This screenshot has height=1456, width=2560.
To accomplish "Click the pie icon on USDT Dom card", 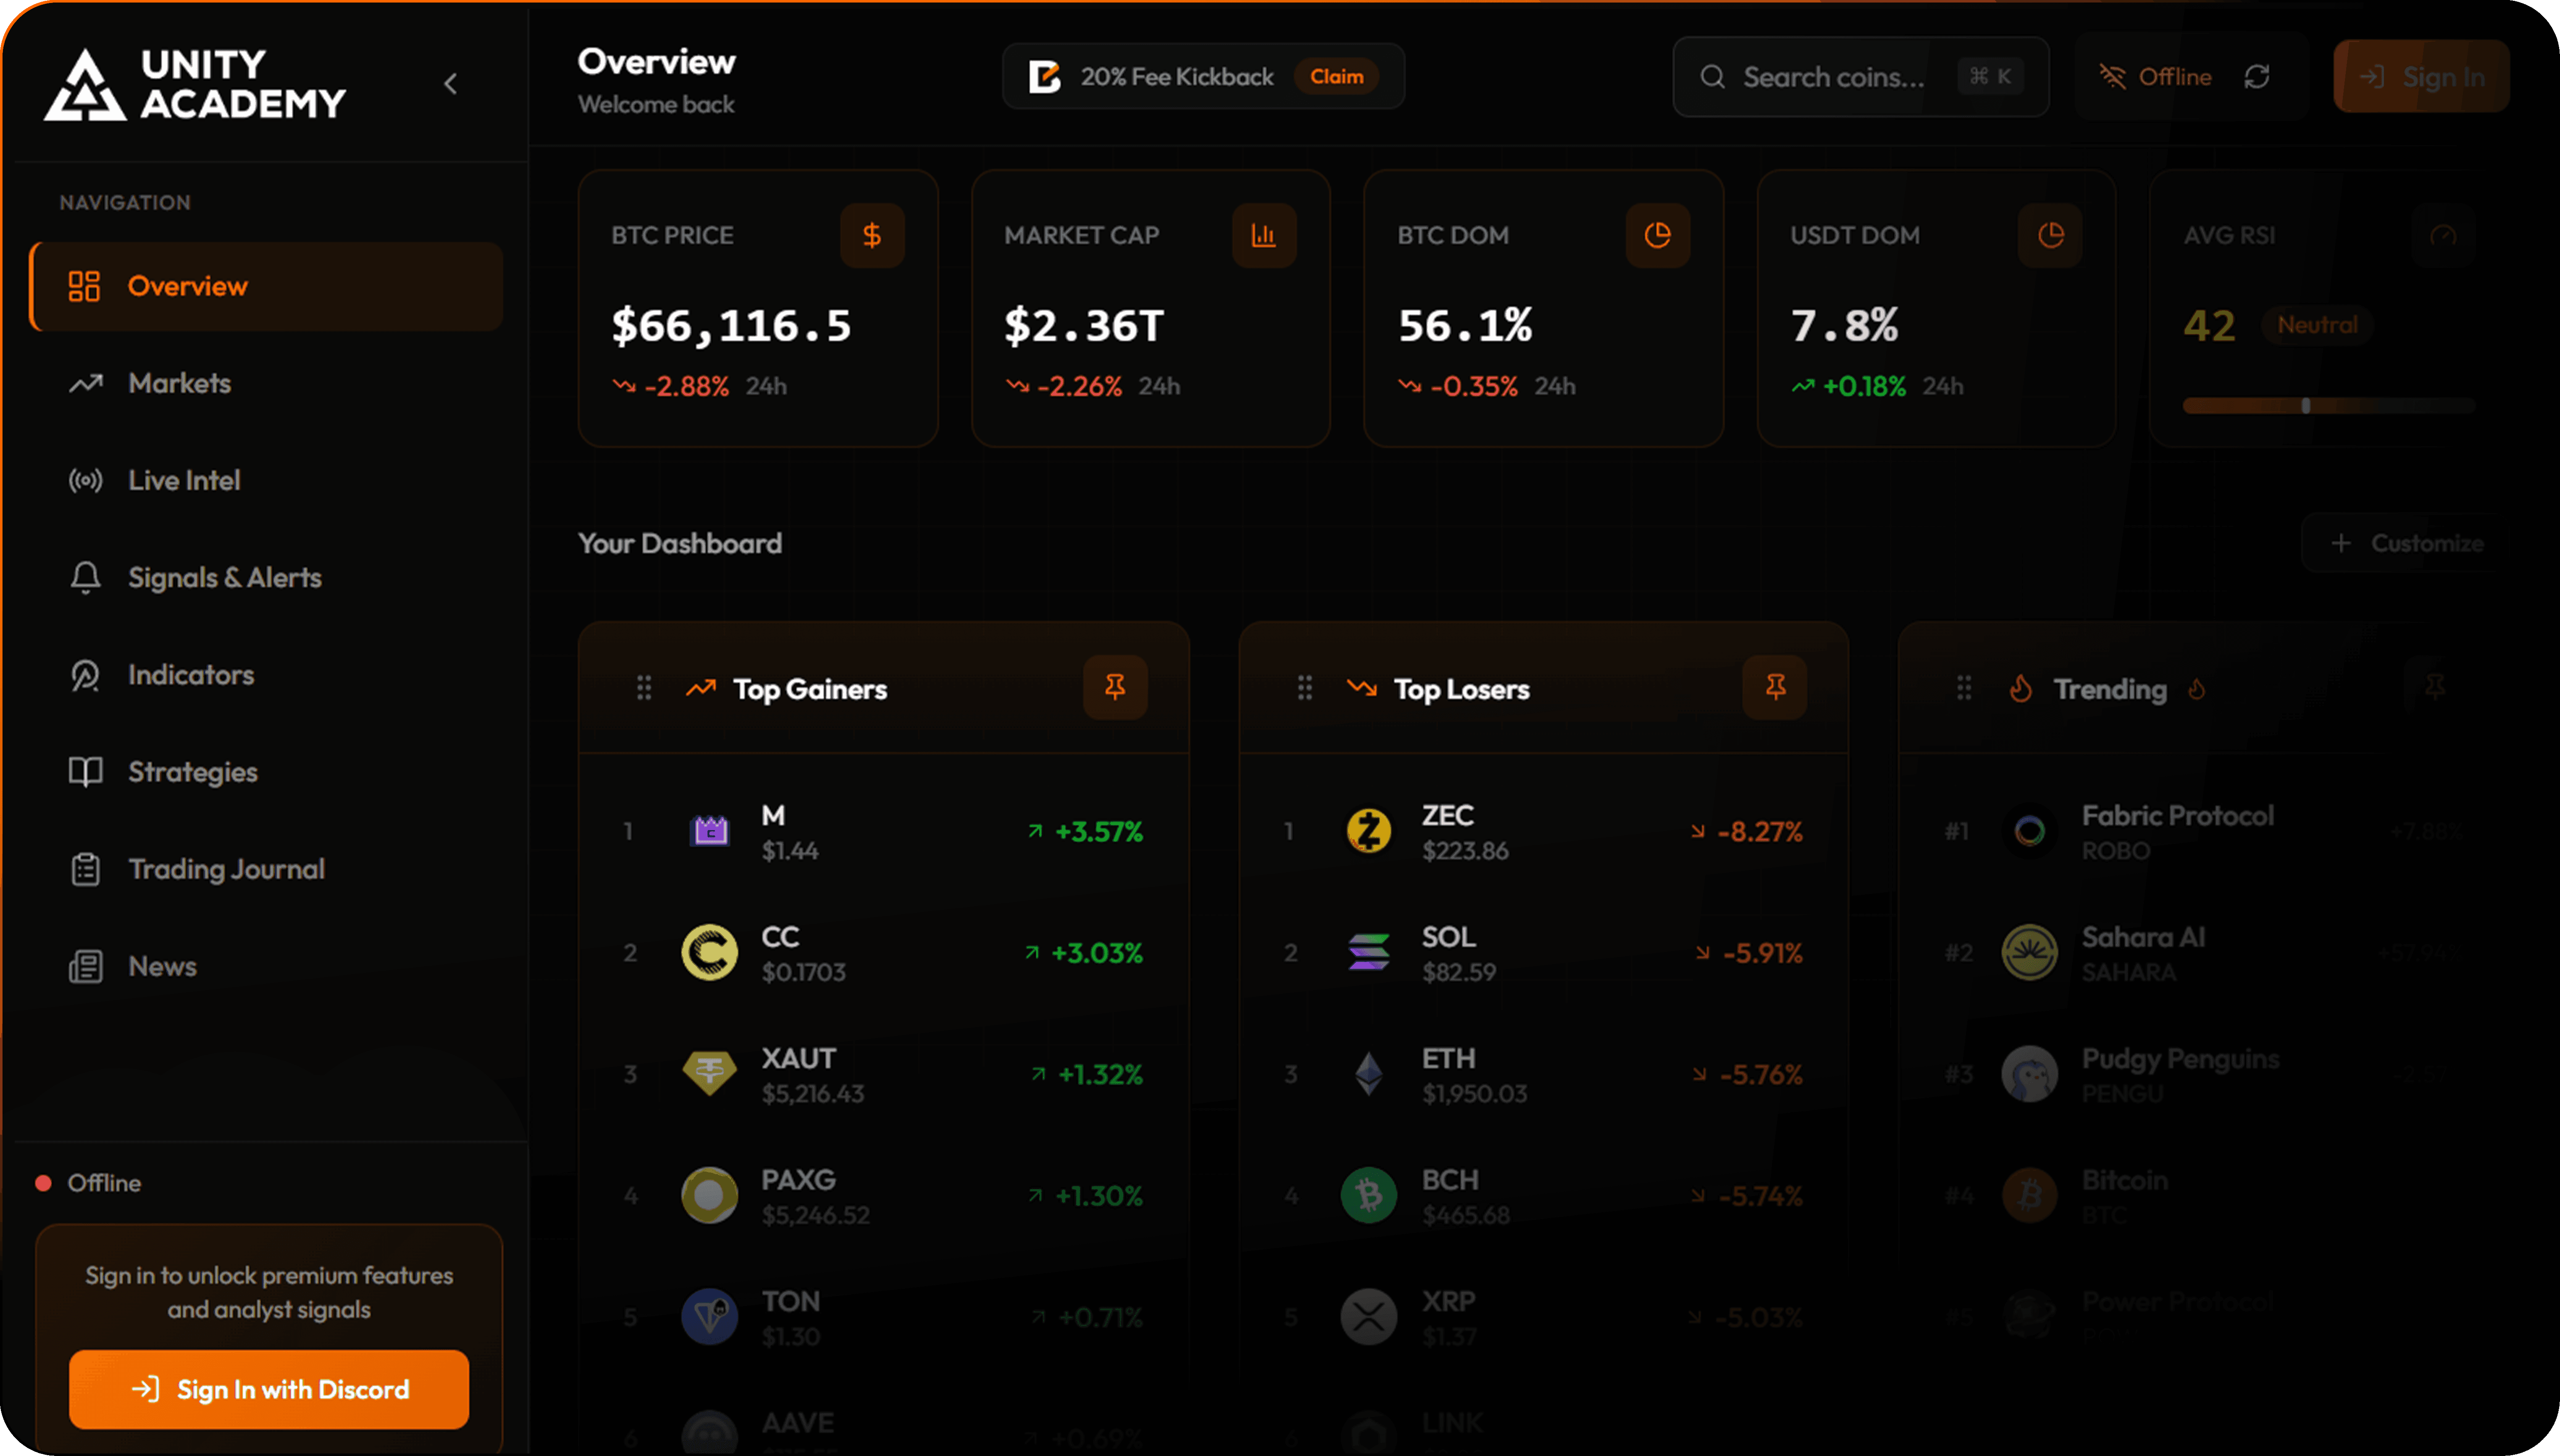I will pos(2050,236).
